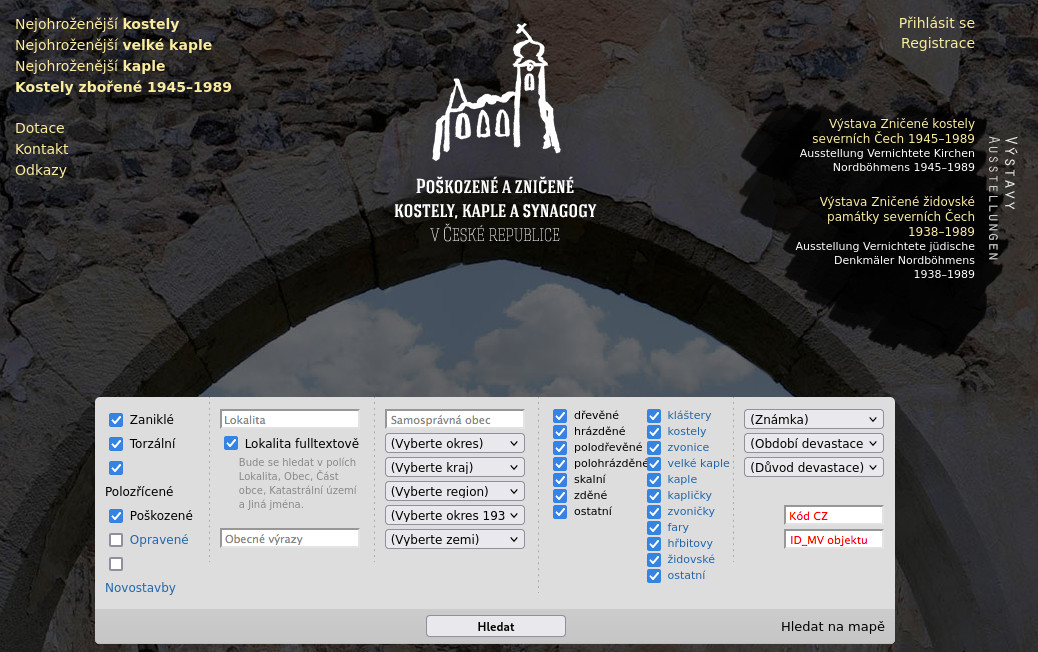
Task: Uncheck ostatní checkbox below židovské
Action: pyautogui.click(x=654, y=575)
